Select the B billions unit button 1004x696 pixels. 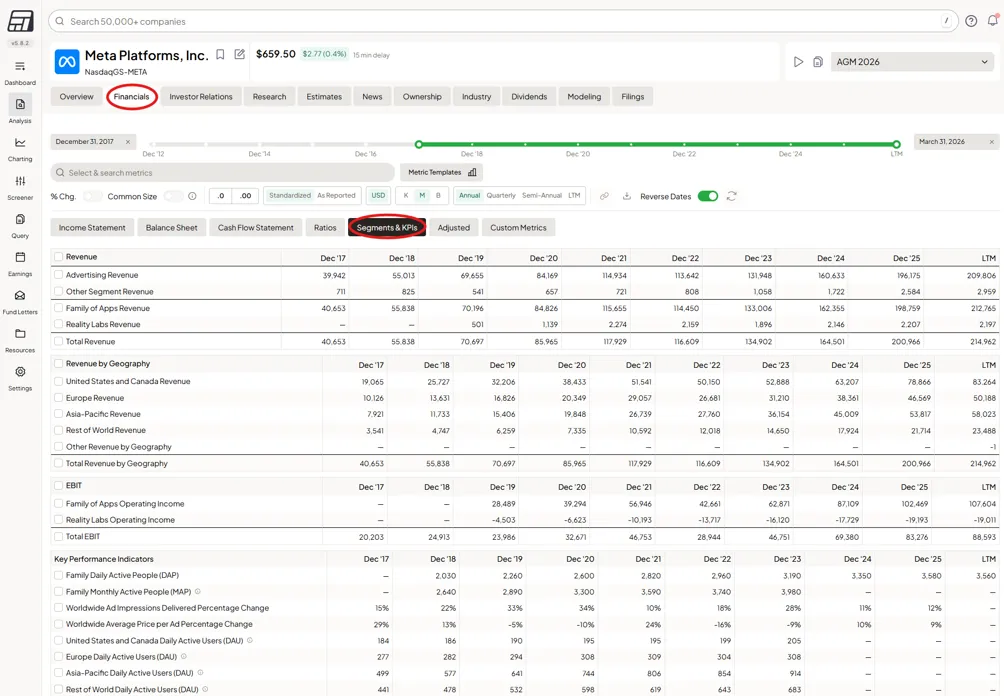439,196
